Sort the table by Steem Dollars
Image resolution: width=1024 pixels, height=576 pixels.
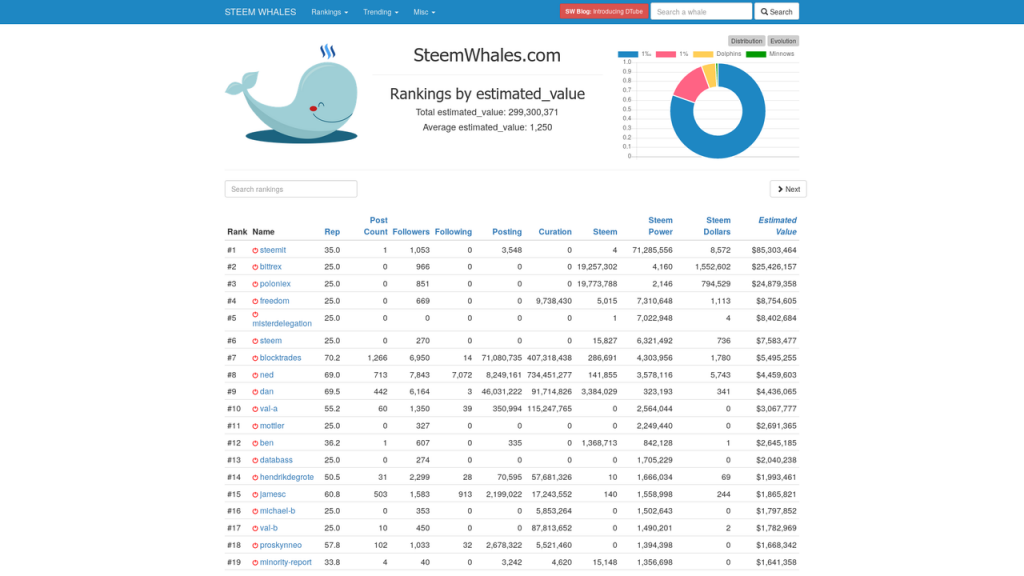pyautogui.click(x=717, y=226)
